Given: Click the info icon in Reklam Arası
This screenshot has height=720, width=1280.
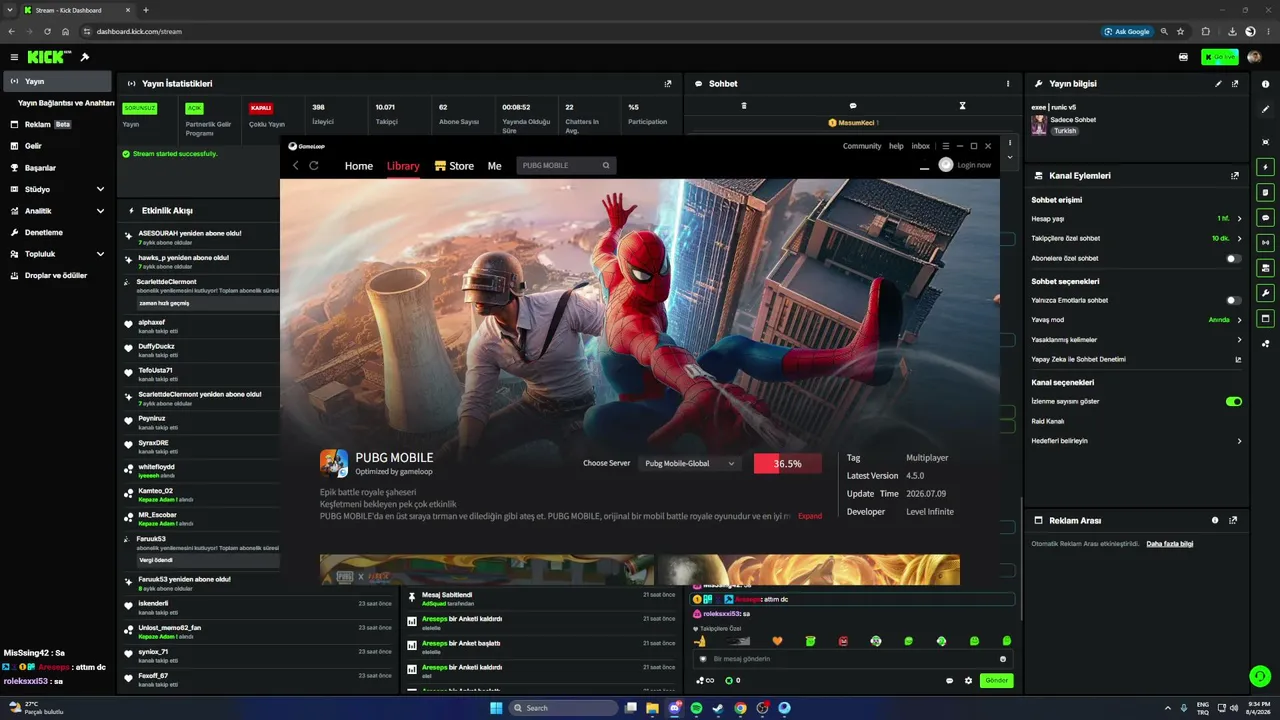Looking at the screenshot, I should pyautogui.click(x=1215, y=521).
